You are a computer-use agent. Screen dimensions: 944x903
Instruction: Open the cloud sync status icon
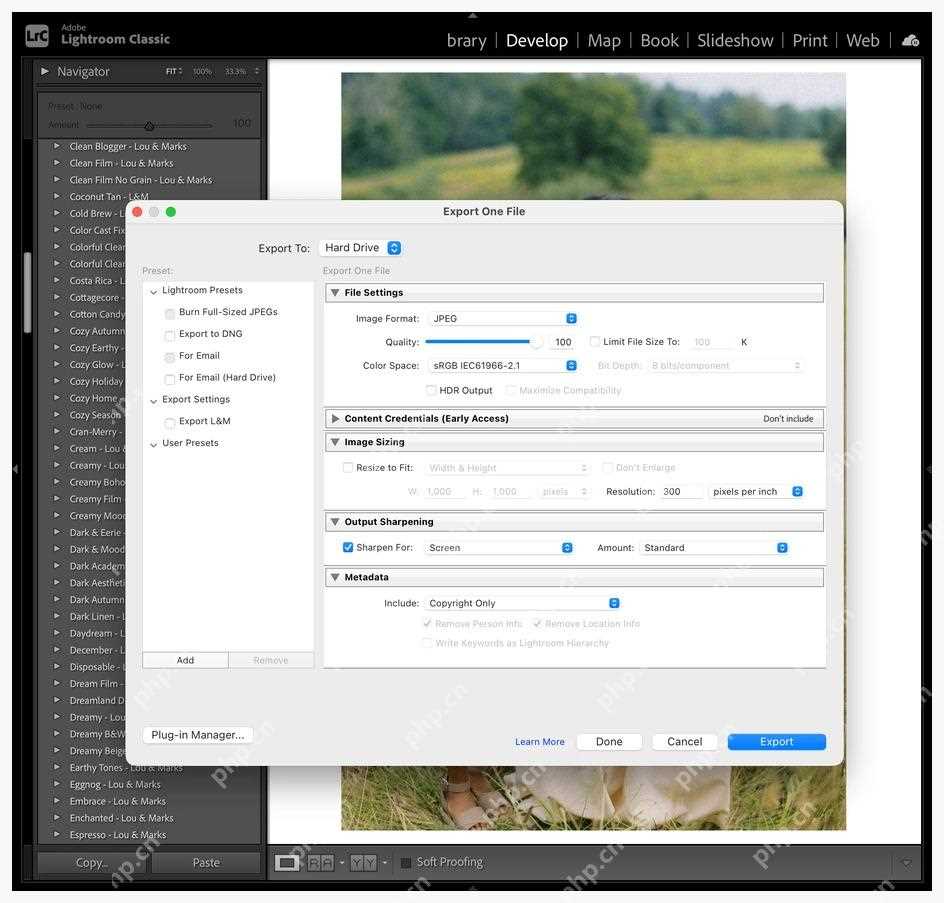pyautogui.click(x=910, y=40)
